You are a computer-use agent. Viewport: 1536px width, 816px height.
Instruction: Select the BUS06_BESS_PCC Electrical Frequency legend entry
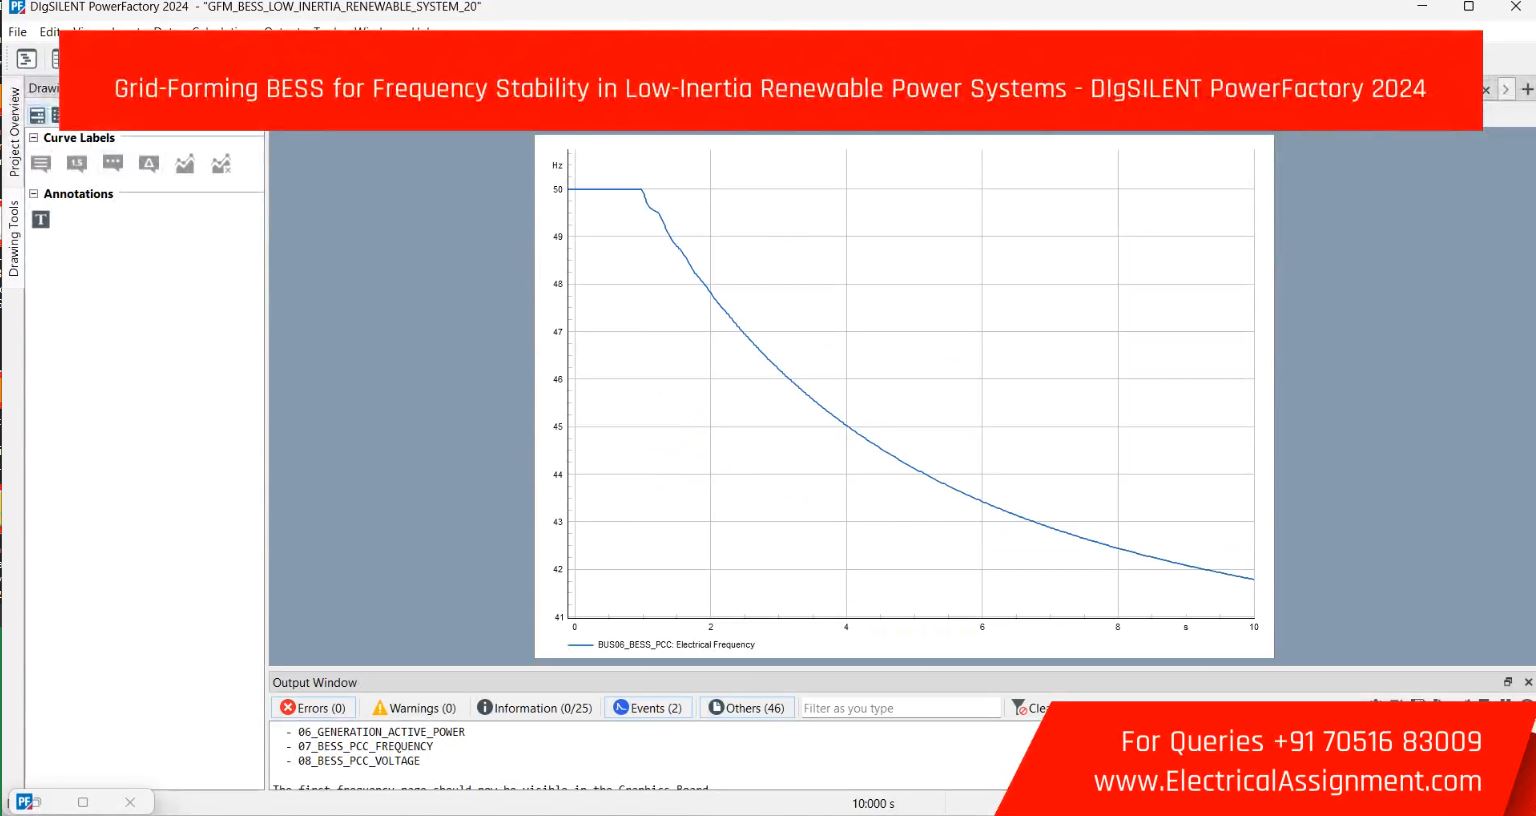(x=661, y=645)
